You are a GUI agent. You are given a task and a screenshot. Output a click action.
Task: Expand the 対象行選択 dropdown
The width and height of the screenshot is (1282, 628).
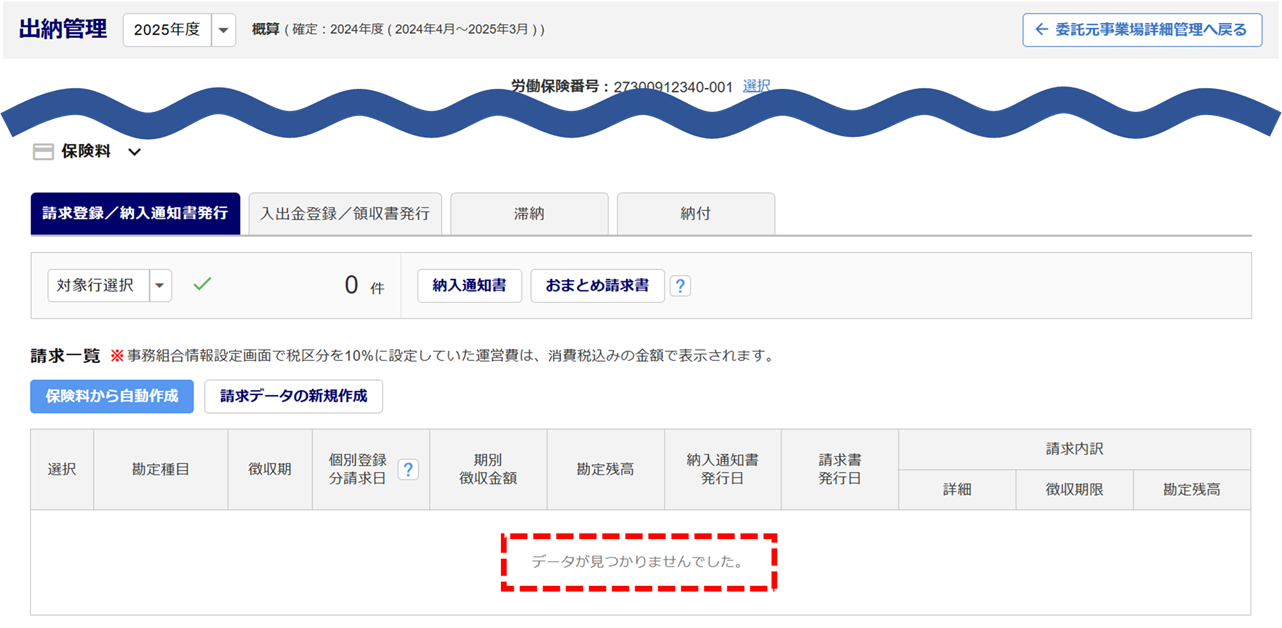tap(160, 285)
